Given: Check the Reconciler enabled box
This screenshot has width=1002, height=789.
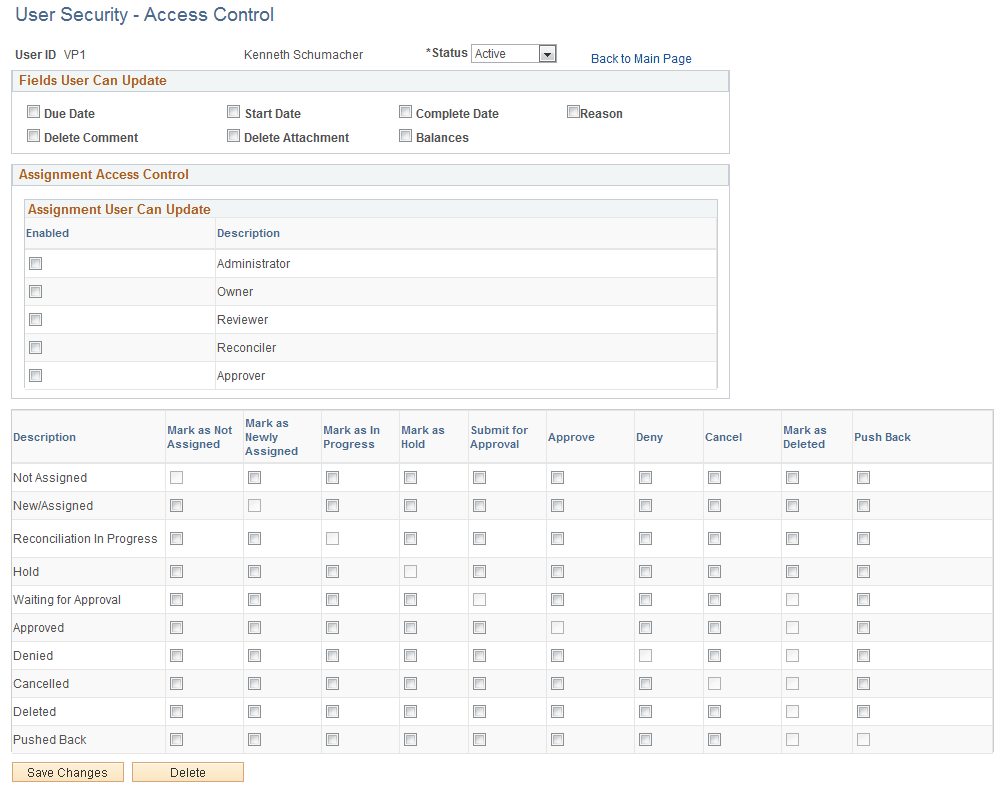Looking at the screenshot, I should point(35,347).
